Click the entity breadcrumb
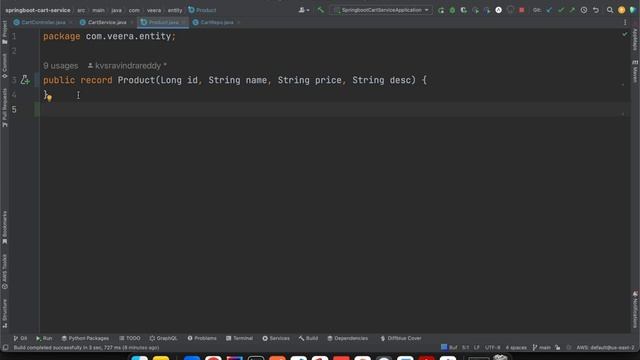This screenshot has width=640, height=360. [x=175, y=10]
